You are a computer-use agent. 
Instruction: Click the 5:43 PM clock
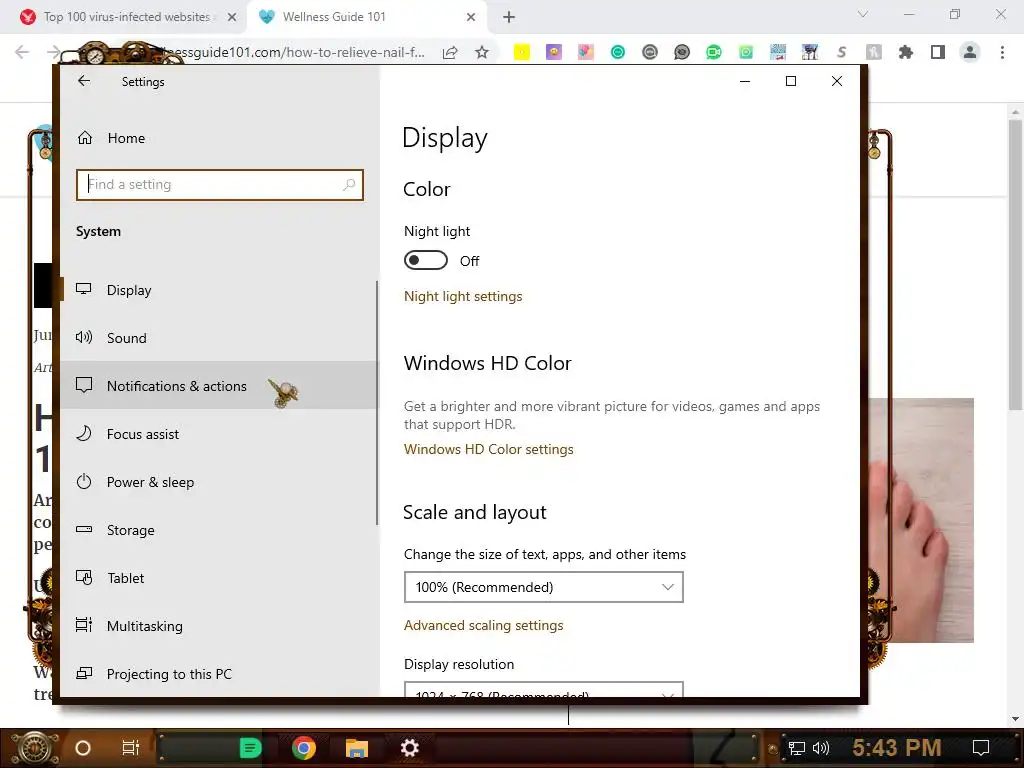(x=897, y=748)
